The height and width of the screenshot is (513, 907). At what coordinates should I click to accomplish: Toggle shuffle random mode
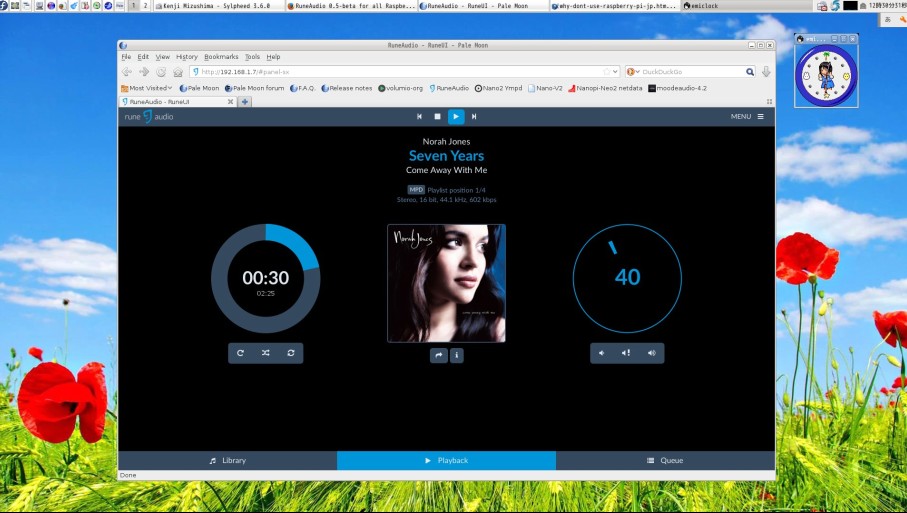pos(265,353)
